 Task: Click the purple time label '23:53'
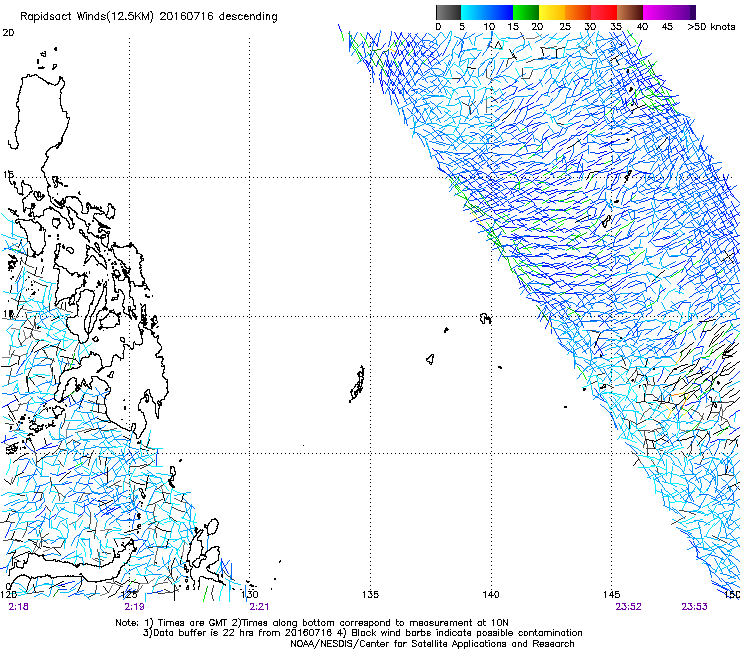click(x=694, y=607)
